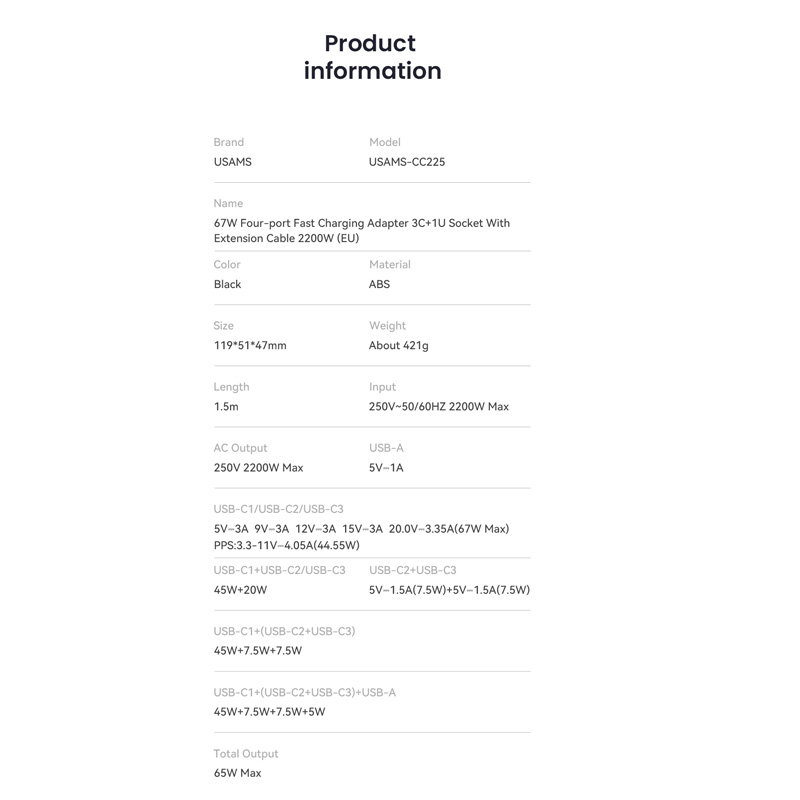The height and width of the screenshot is (800, 800).
Task: Select the USAMS-CC225 model text
Action: point(407,162)
